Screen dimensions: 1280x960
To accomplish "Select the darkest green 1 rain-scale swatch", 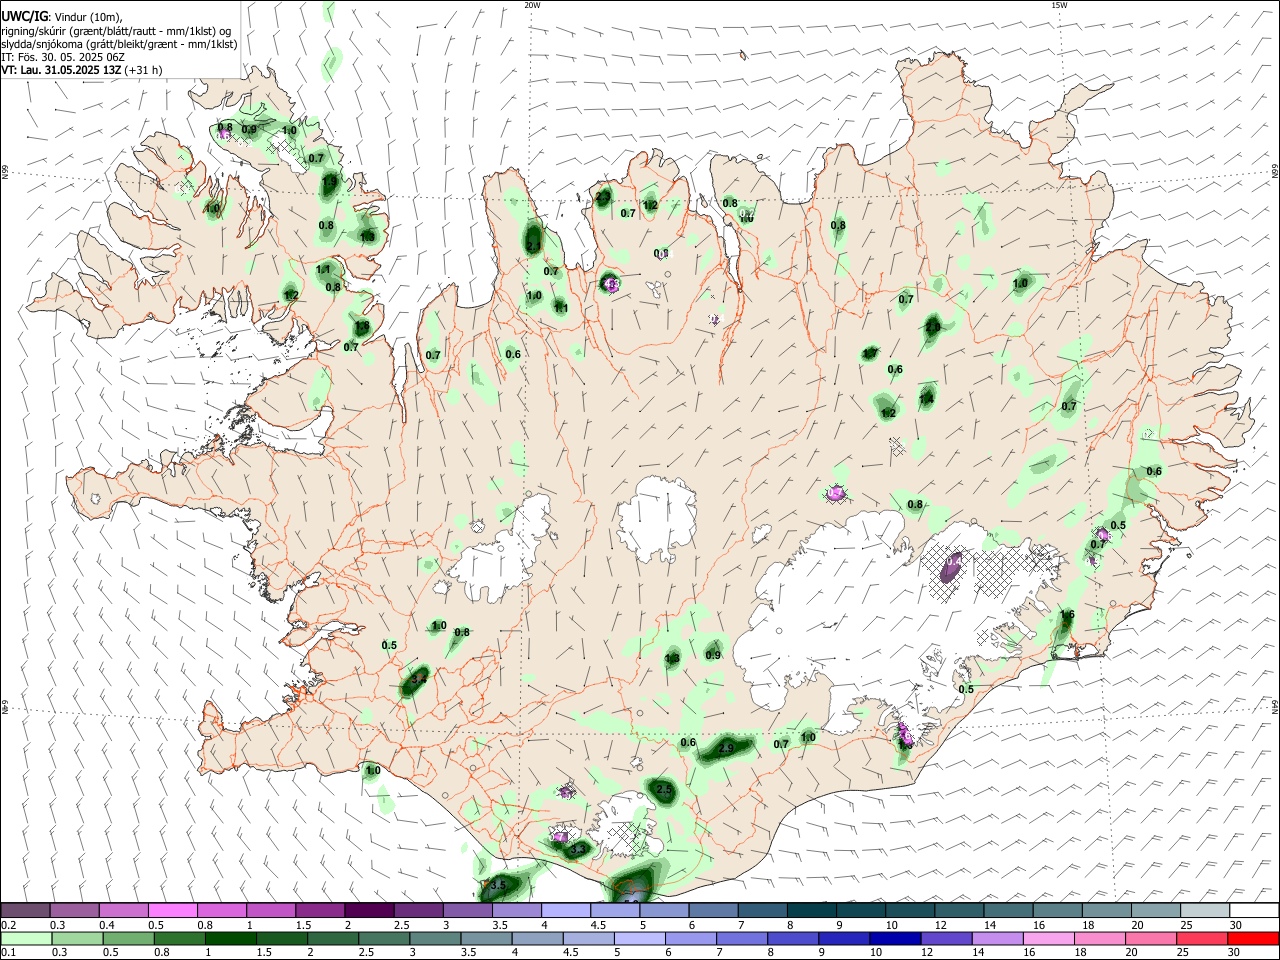I will (230, 938).
